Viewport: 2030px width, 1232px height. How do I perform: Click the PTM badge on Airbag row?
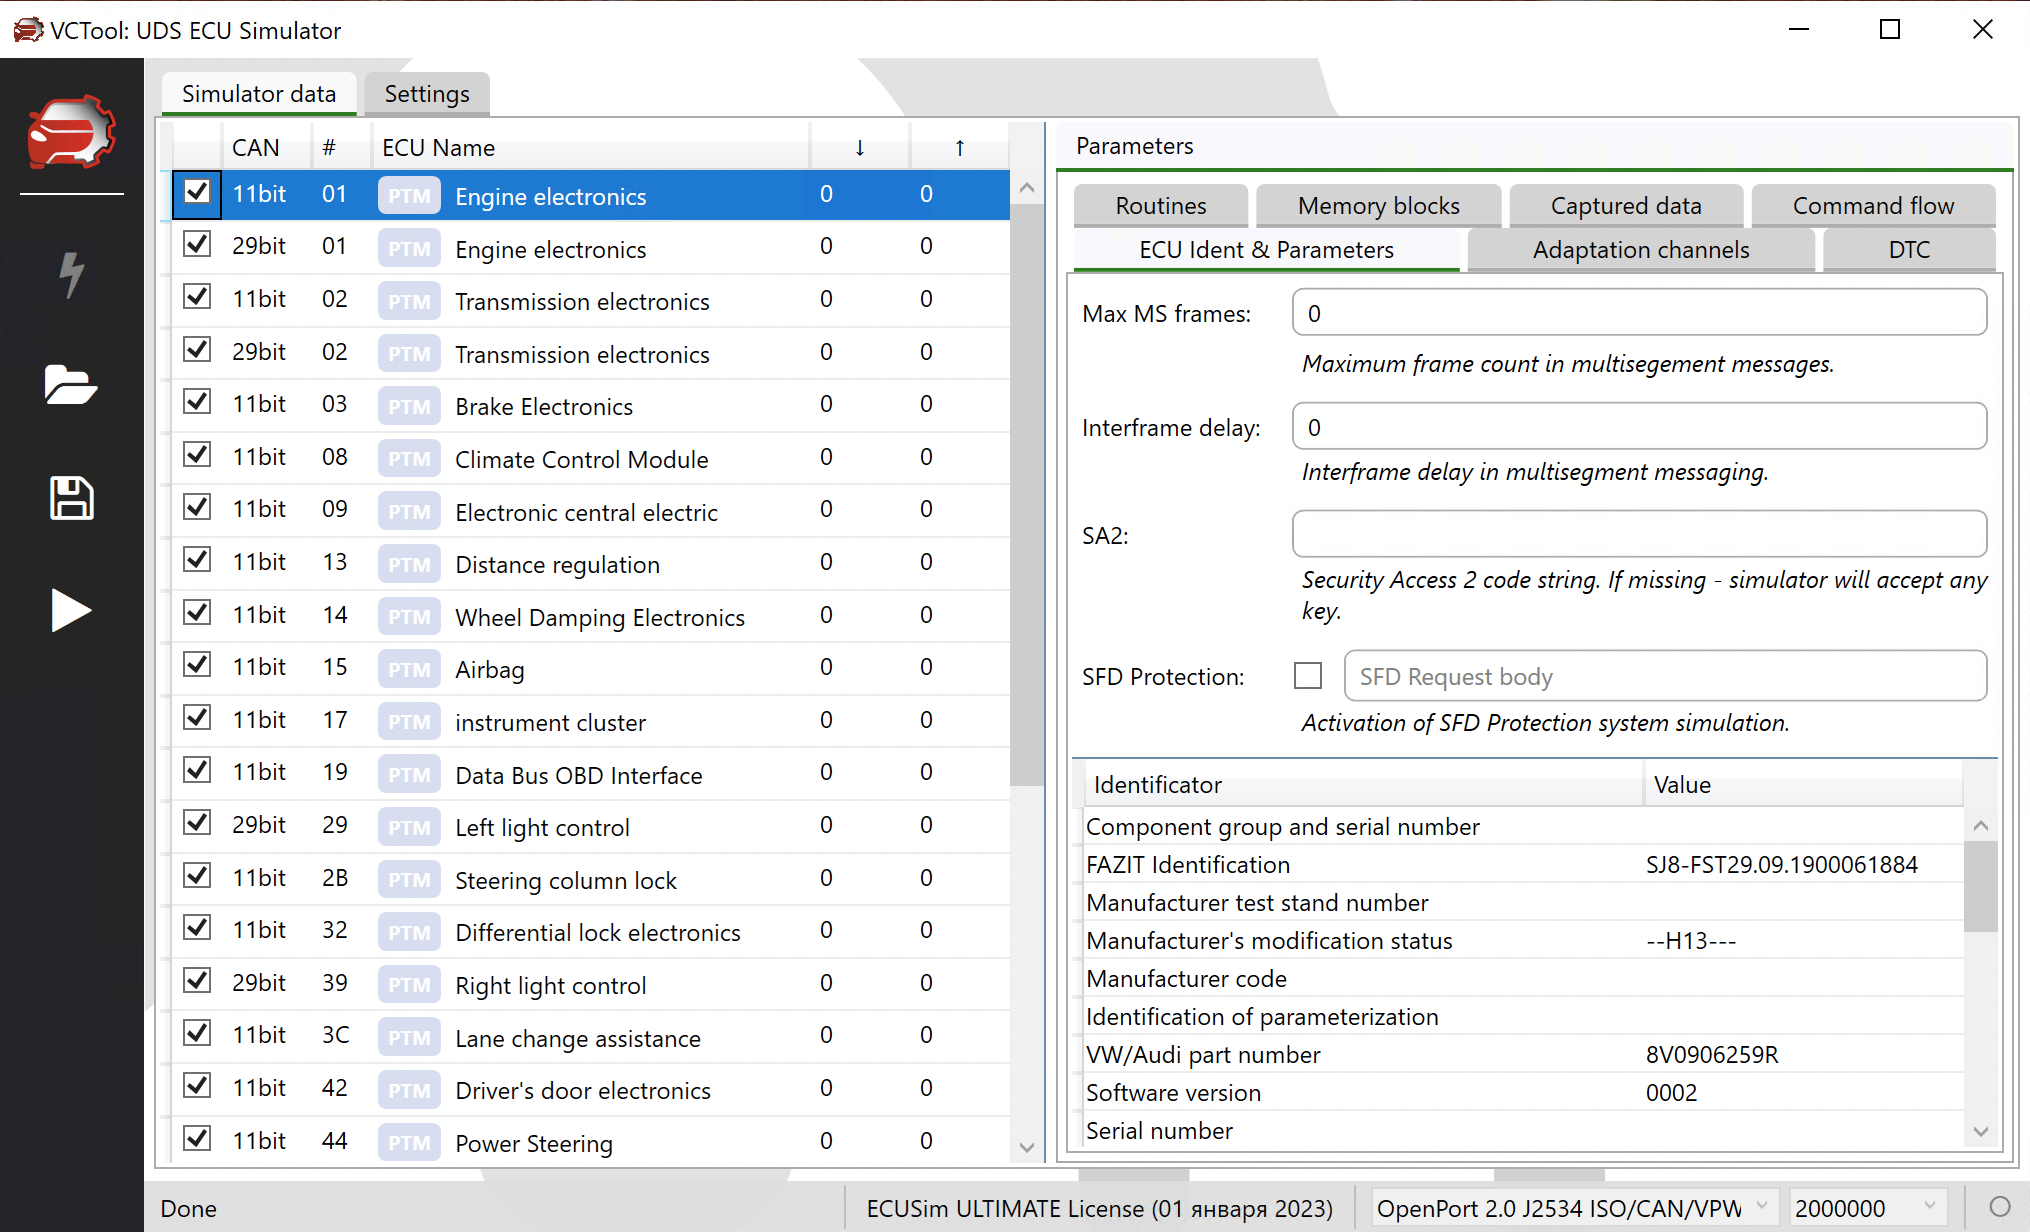(x=409, y=669)
